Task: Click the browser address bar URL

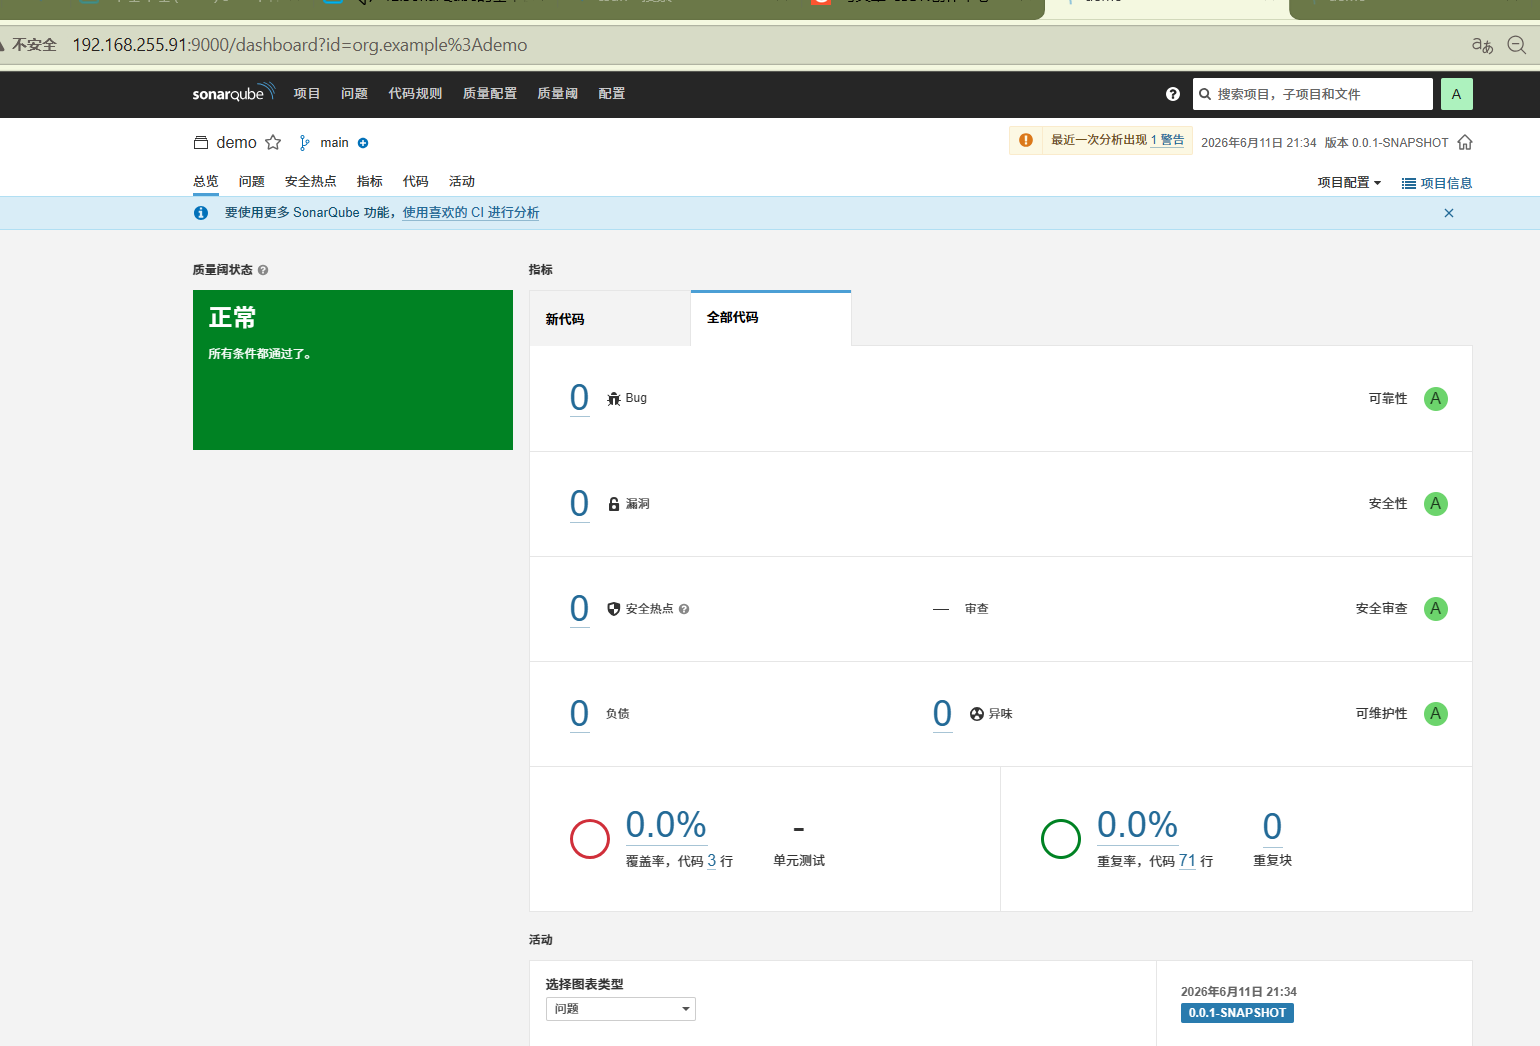Action: (x=300, y=45)
